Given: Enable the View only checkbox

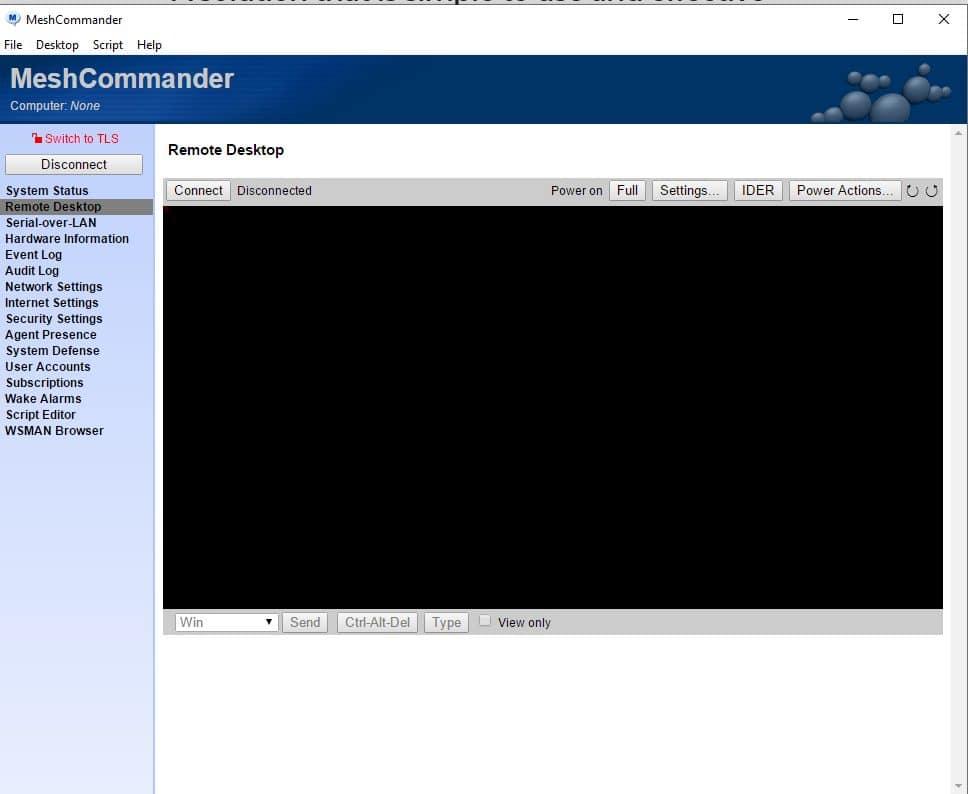Looking at the screenshot, I should pos(485,620).
